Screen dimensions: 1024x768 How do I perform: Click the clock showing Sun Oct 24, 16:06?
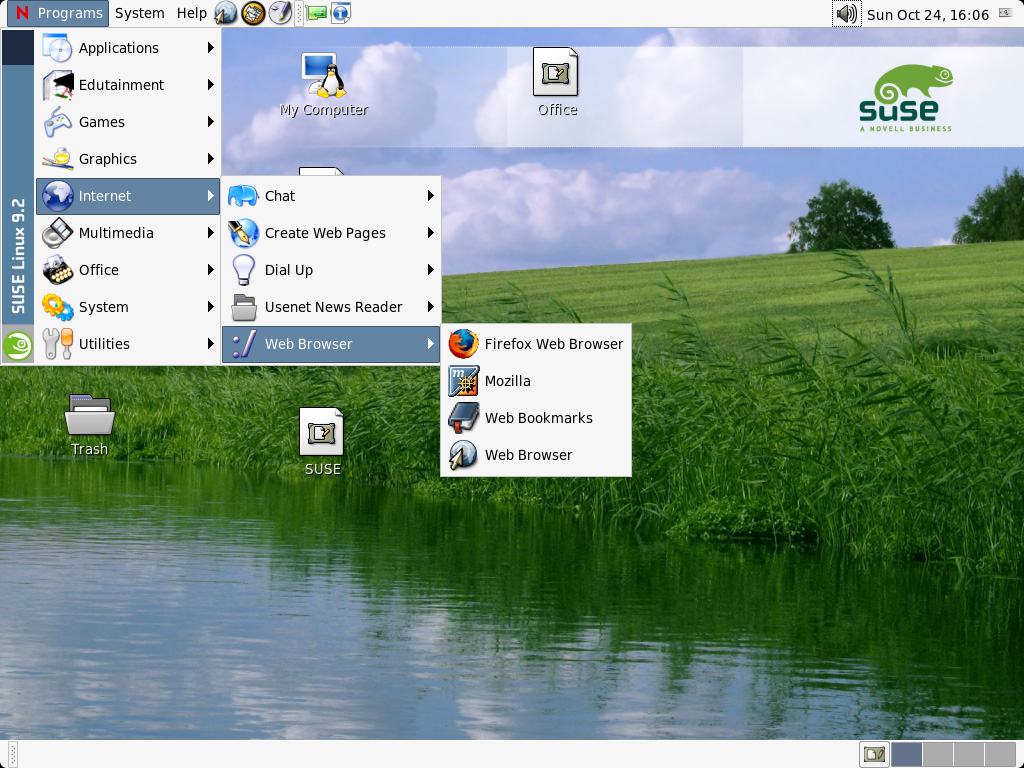click(x=927, y=14)
